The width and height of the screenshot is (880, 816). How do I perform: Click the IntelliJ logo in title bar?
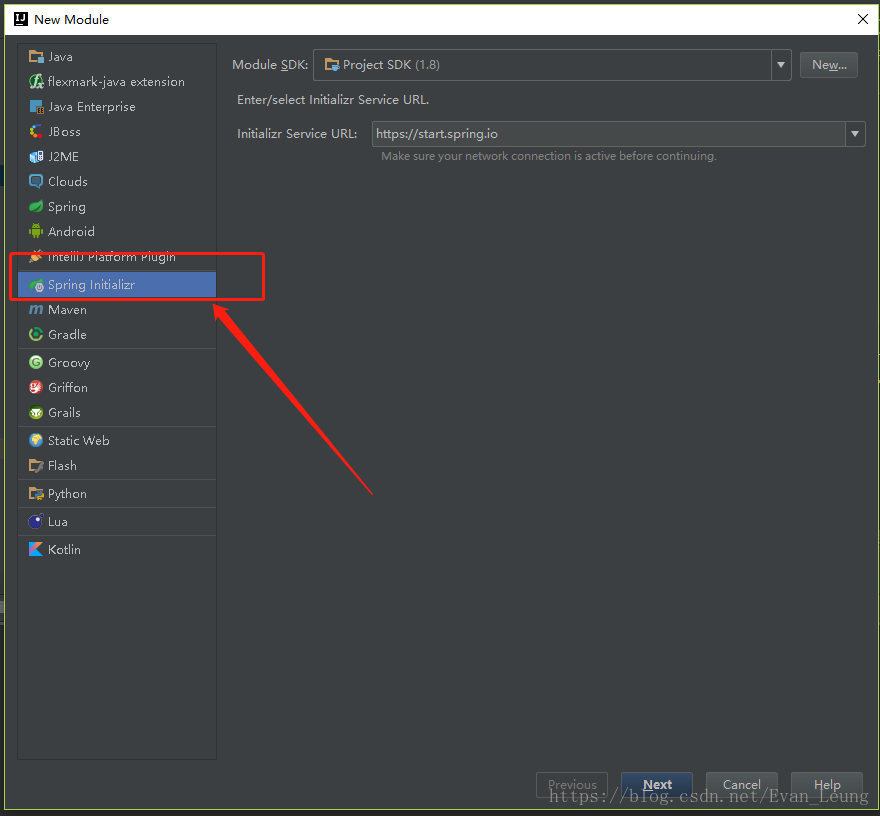pyautogui.click(x=21, y=19)
